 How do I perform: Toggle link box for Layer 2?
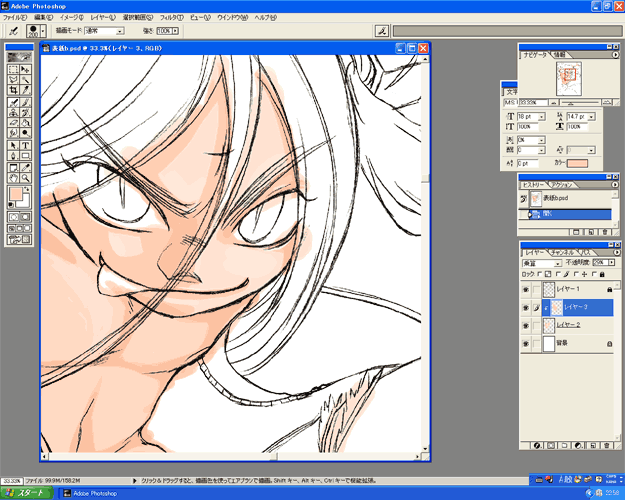[x=537, y=325]
